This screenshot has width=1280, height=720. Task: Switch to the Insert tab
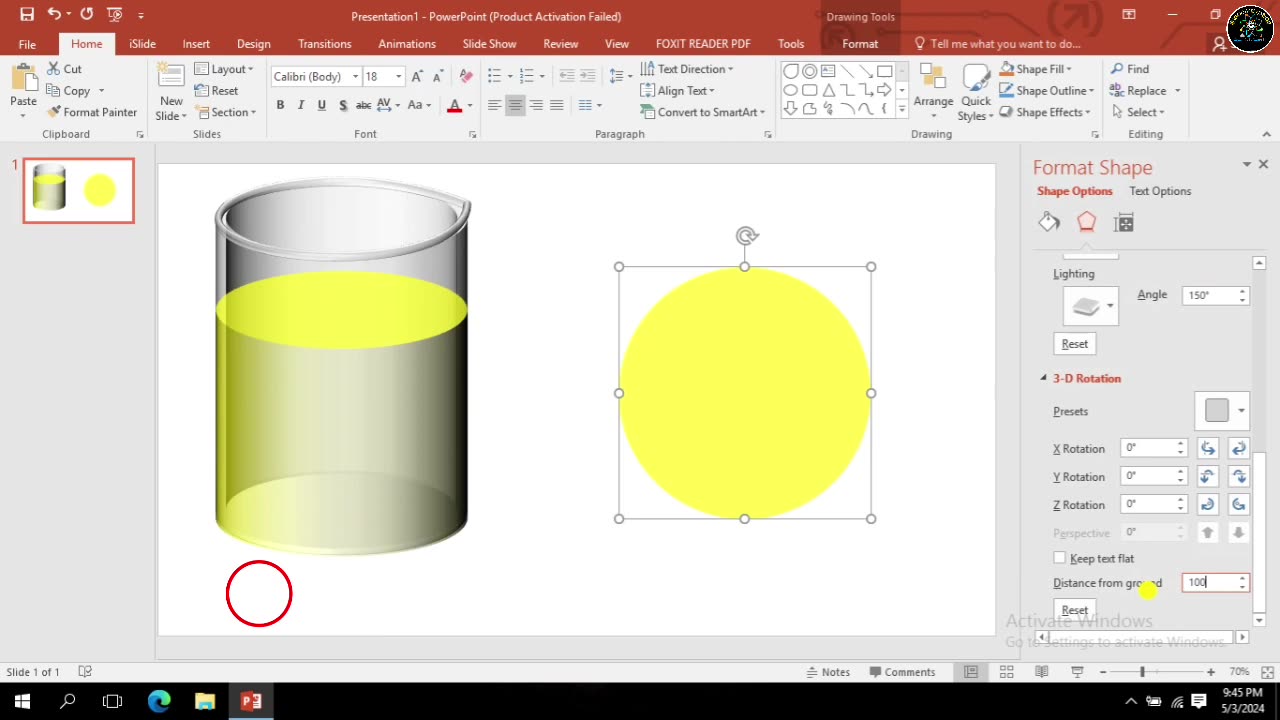tap(196, 44)
